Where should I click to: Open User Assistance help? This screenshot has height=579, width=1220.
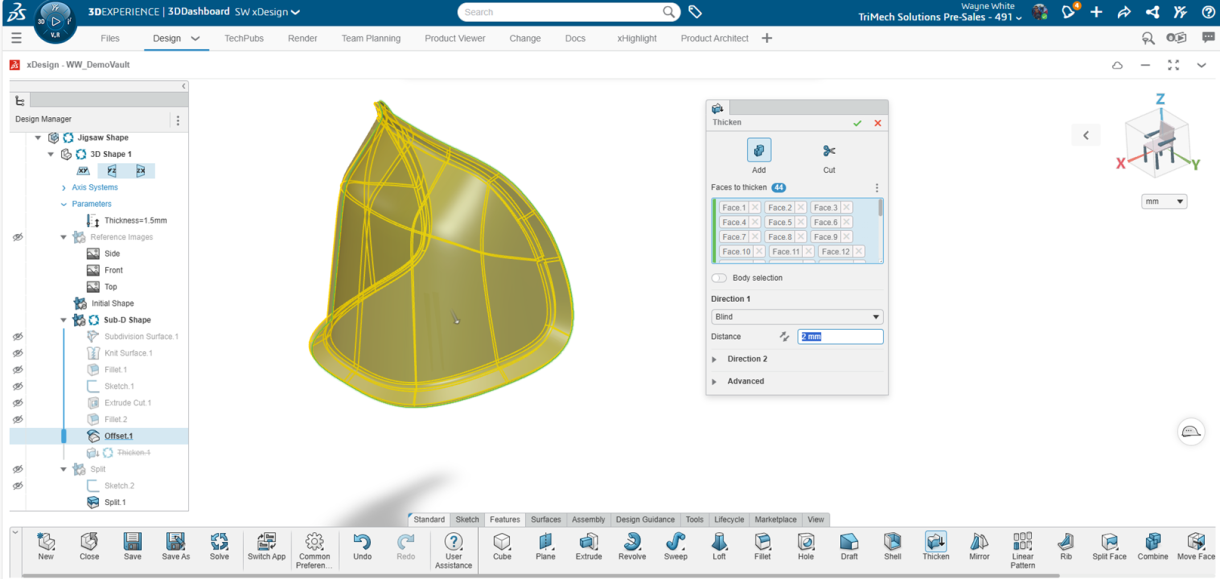click(x=453, y=551)
